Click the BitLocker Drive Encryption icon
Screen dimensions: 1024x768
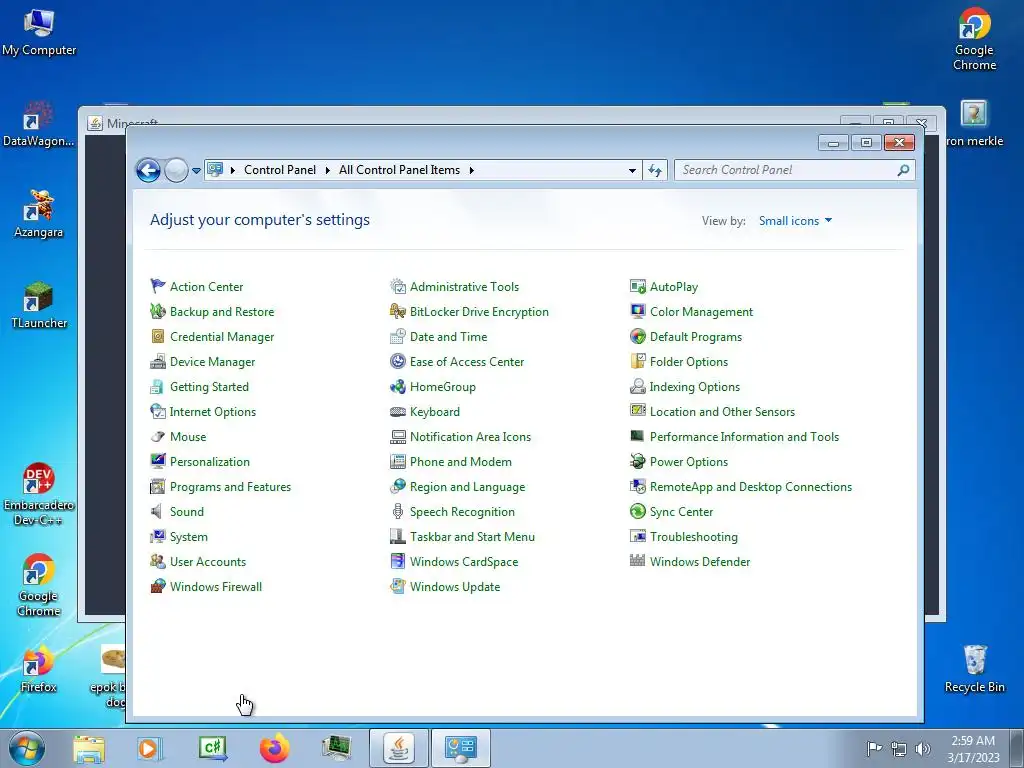[398, 311]
